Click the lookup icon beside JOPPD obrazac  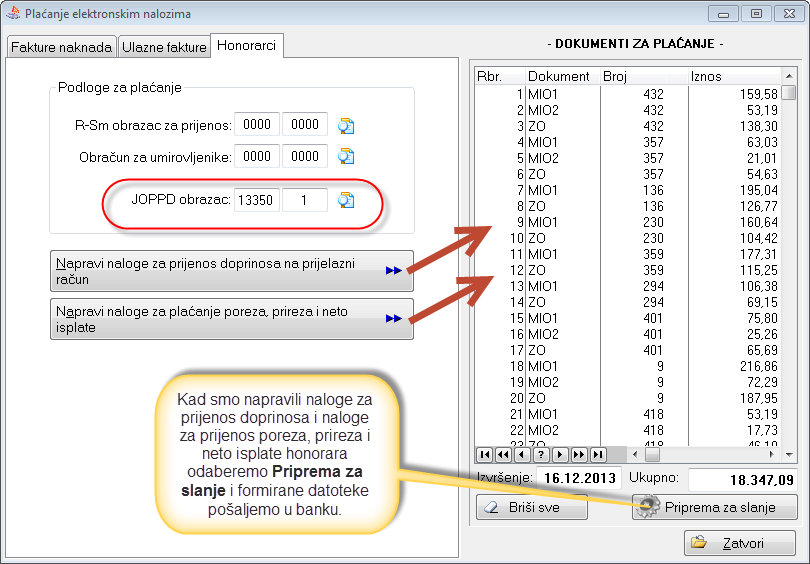pos(346,200)
